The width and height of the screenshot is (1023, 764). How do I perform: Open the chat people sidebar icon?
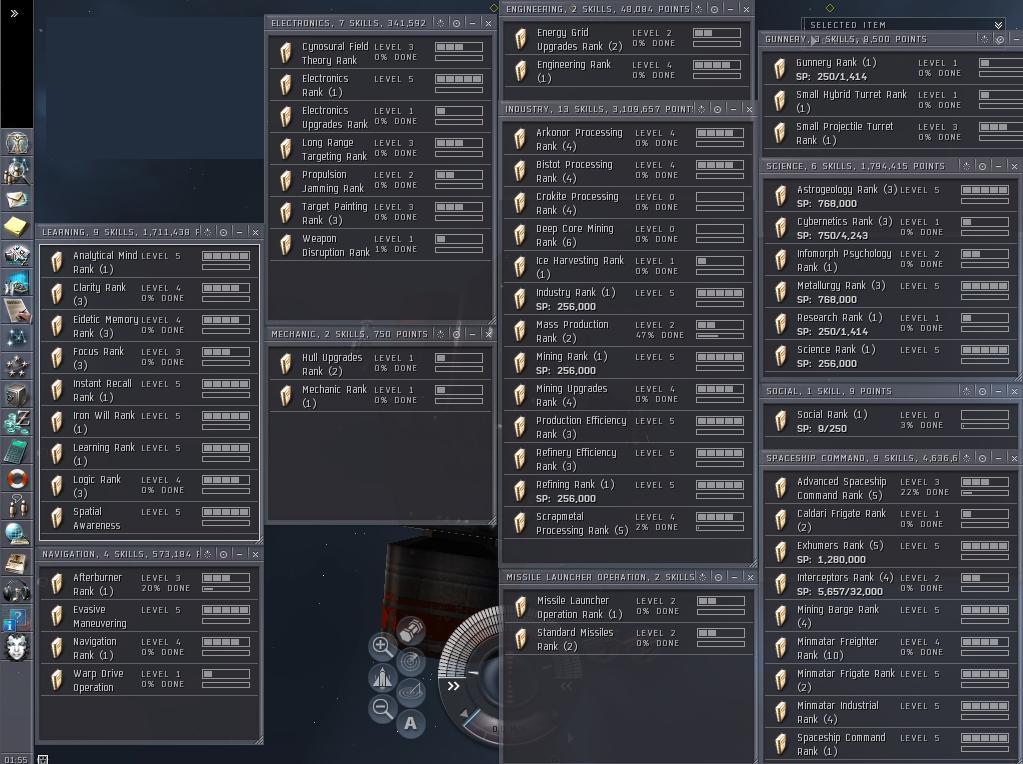coord(16,506)
